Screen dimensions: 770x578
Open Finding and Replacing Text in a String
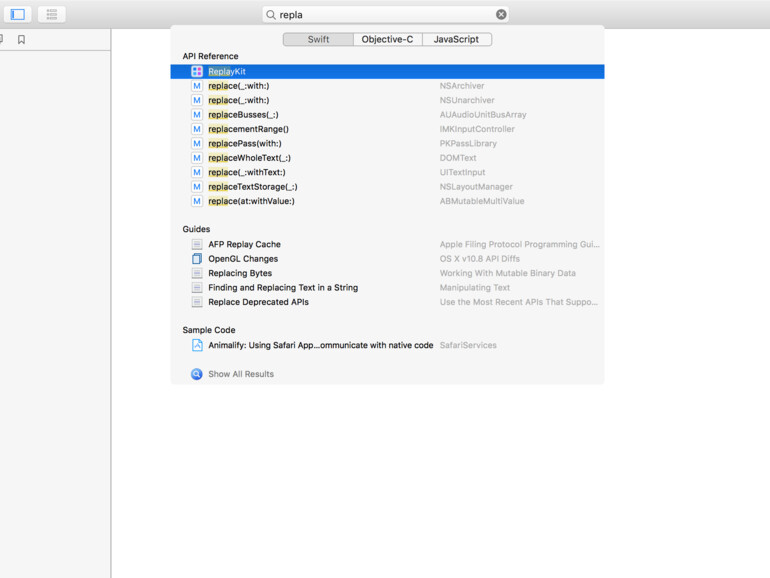pyautogui.click(x=387, y=288)
